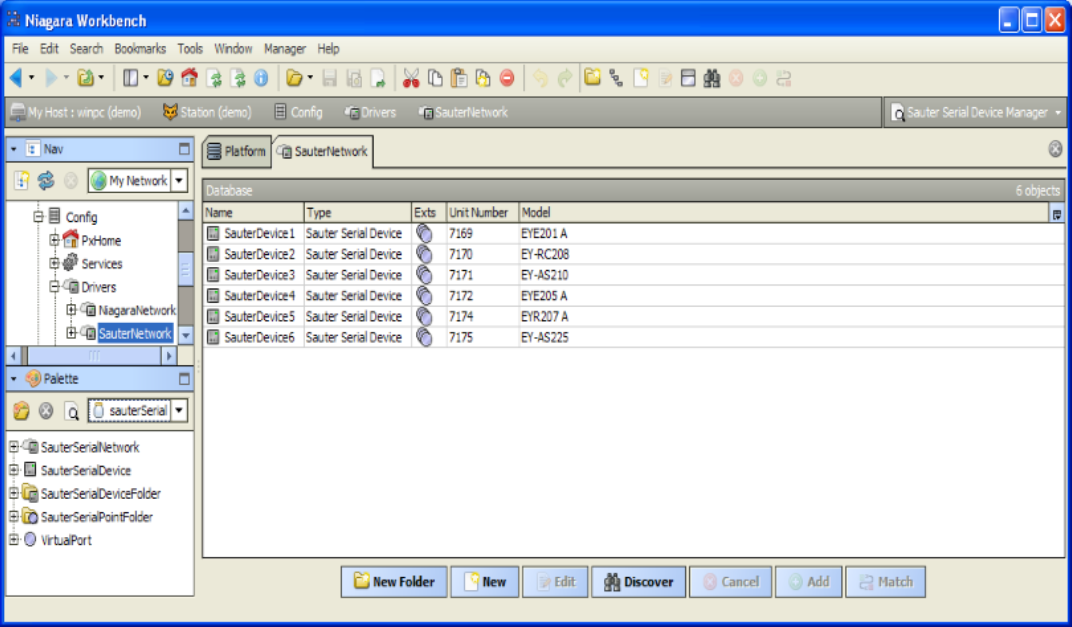This screenshot has width=1072, height=627.
Task: Open the Tools menu
Action: [x=190, y=49]
